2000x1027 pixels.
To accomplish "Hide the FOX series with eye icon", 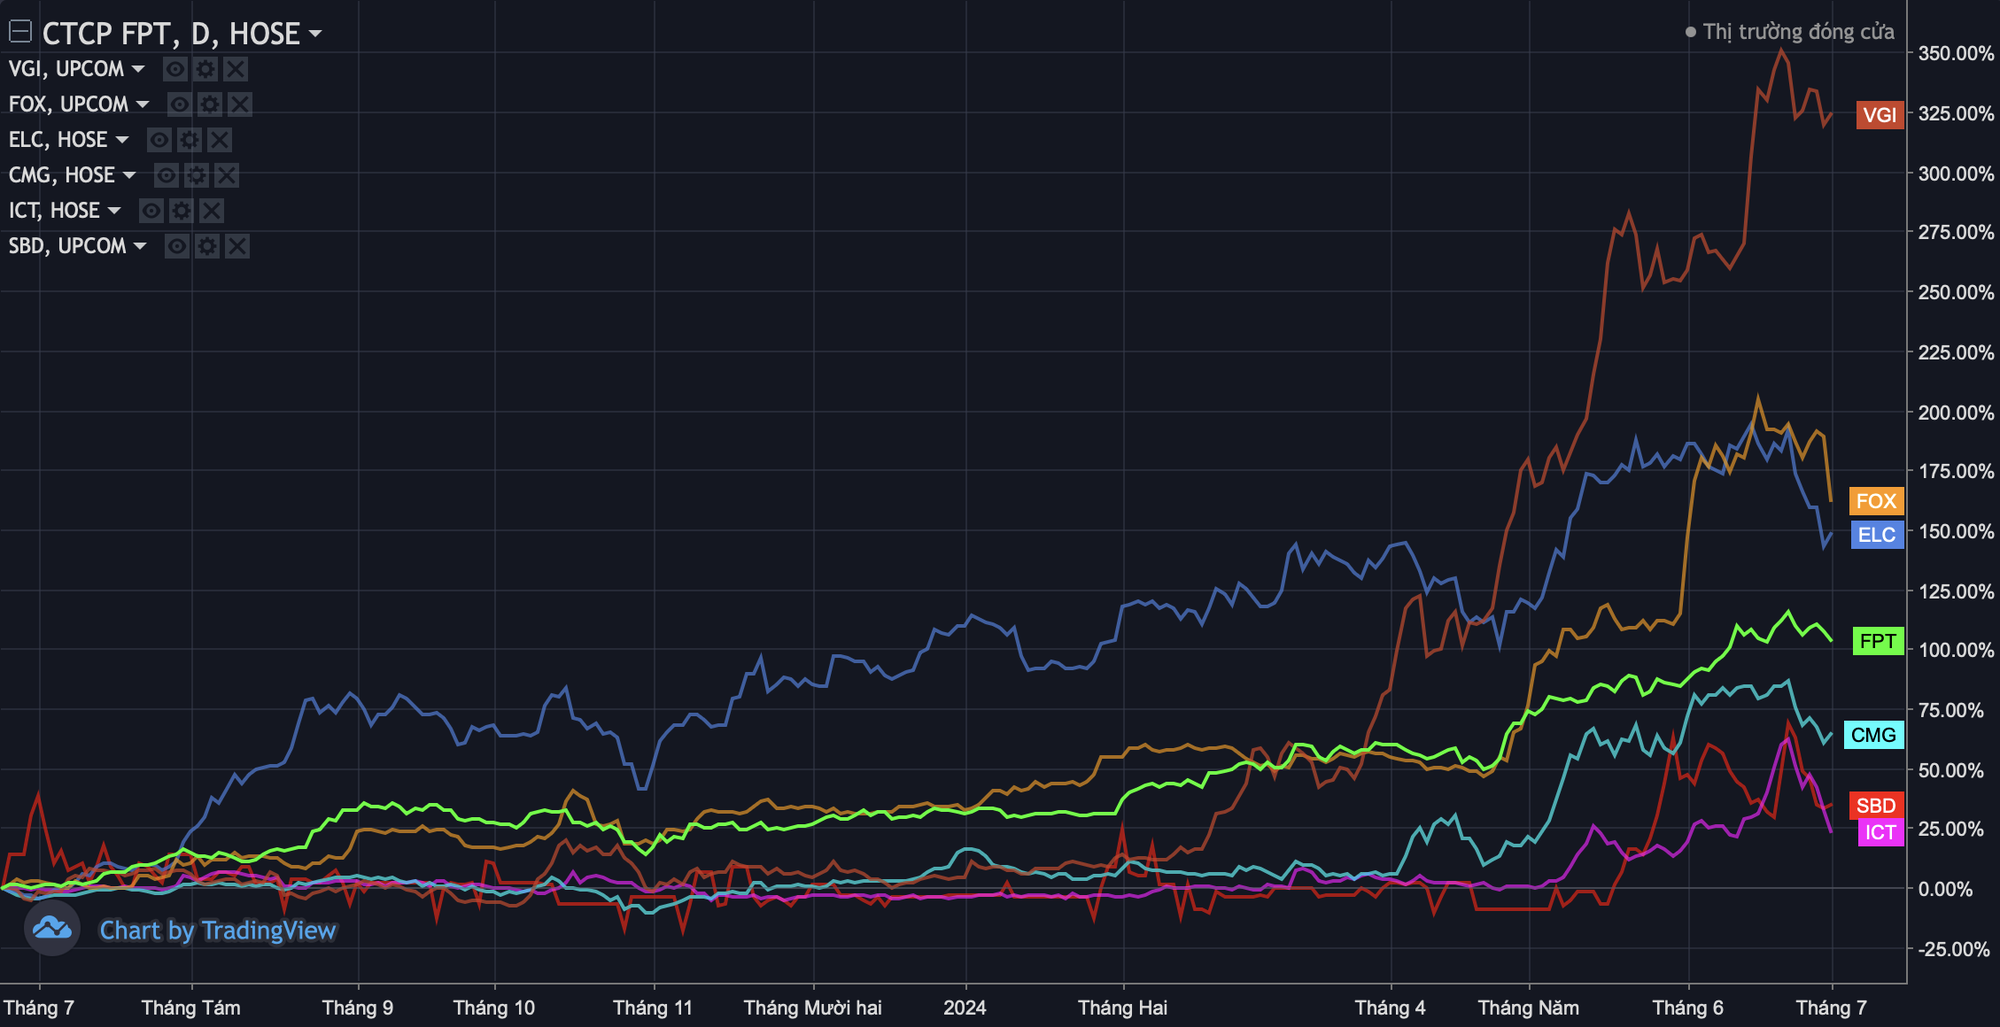I will 180,104.
